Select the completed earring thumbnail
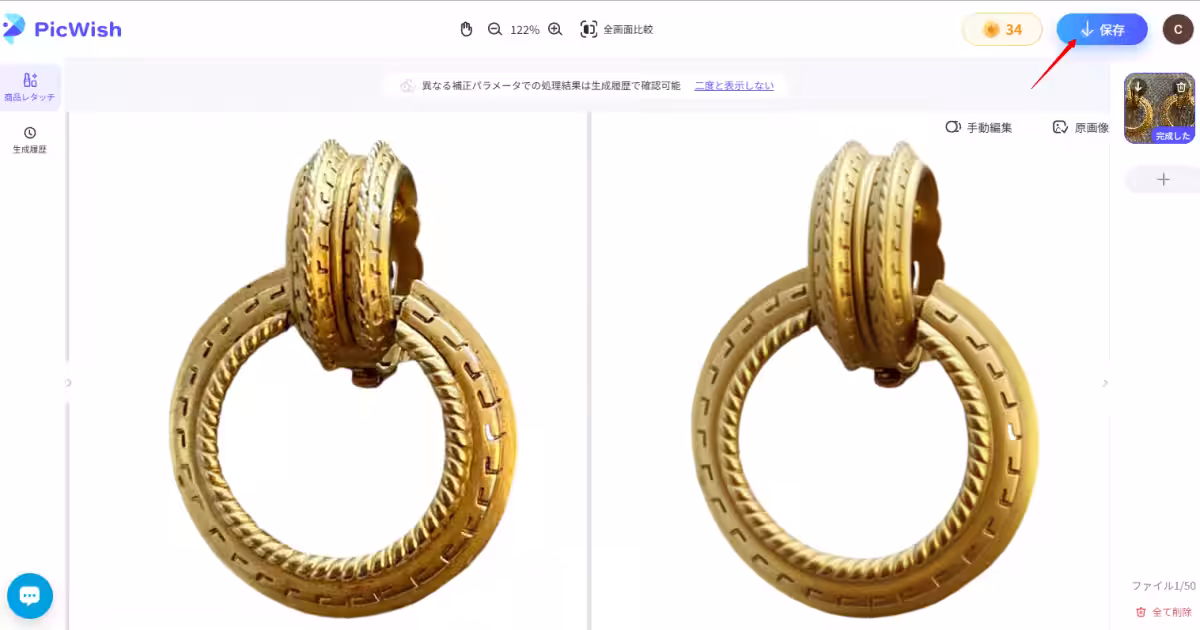This screenshot has height=630, width=1200. [1160, 109]
